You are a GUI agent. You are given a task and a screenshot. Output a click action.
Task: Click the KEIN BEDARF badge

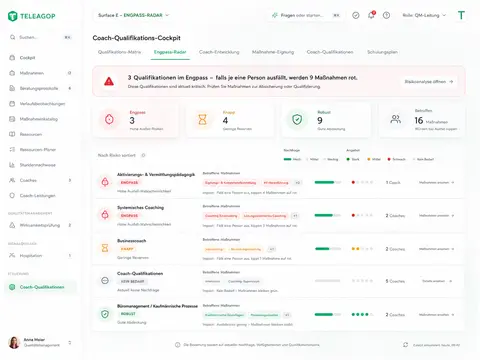[x=133, y=281]
